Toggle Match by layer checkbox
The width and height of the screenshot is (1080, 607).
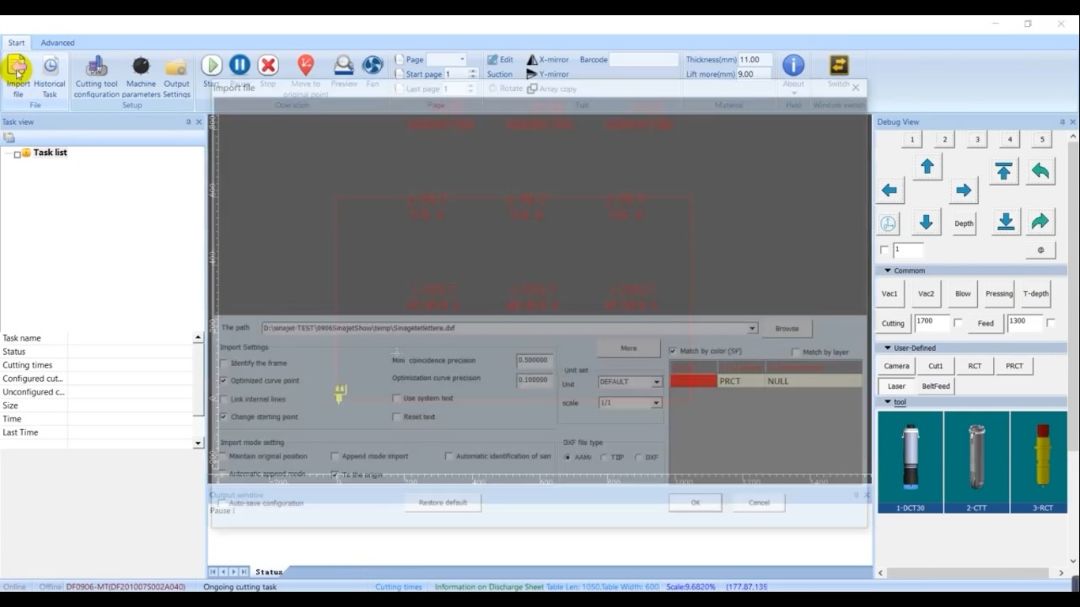click(x=795, y=352)
